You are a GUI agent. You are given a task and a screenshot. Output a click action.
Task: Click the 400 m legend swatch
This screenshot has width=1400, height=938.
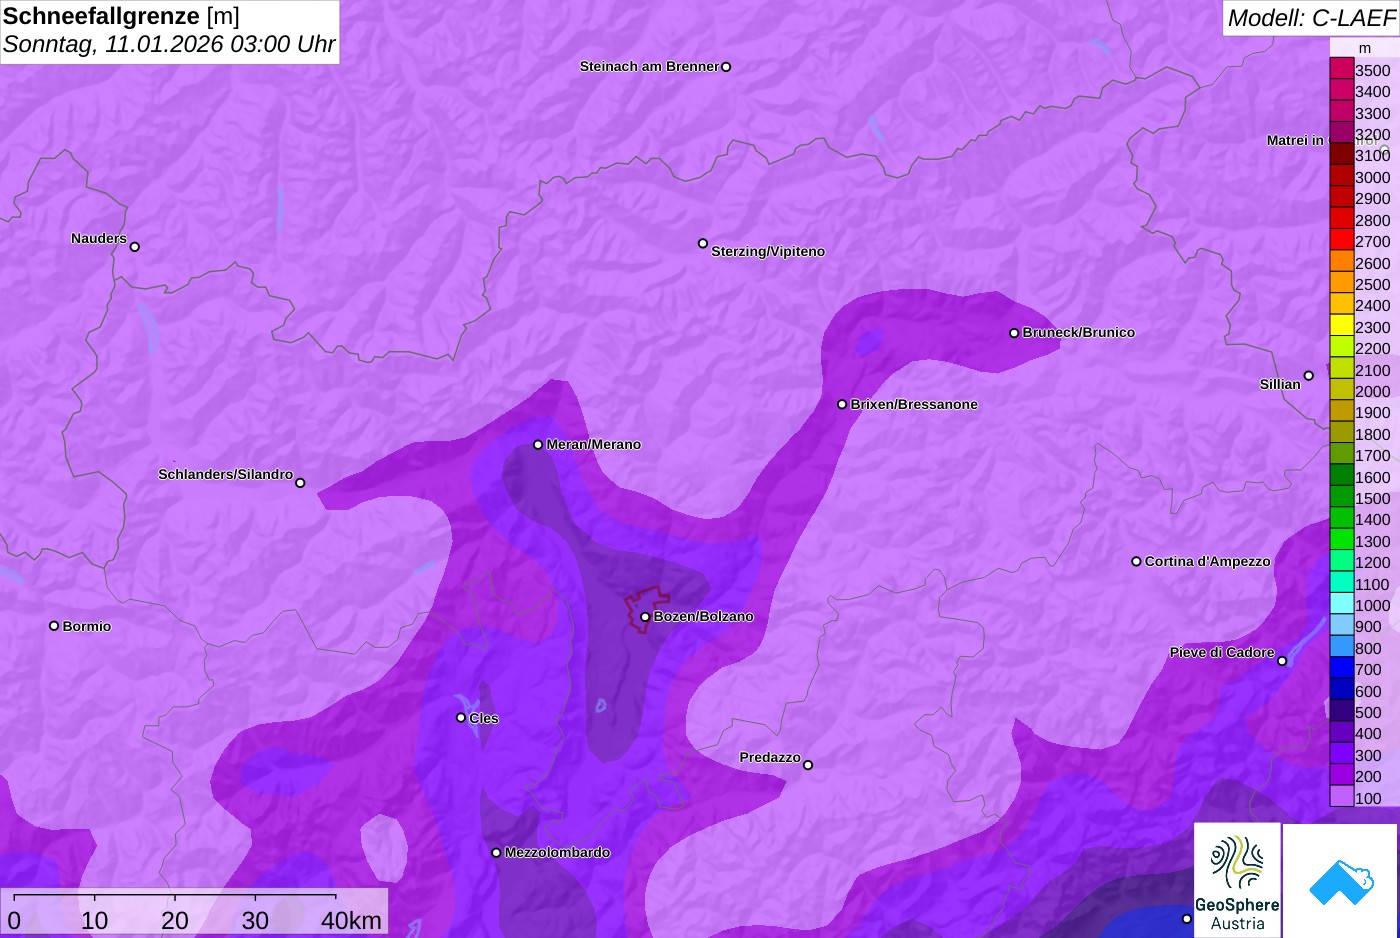click(x=1341, y=732)
